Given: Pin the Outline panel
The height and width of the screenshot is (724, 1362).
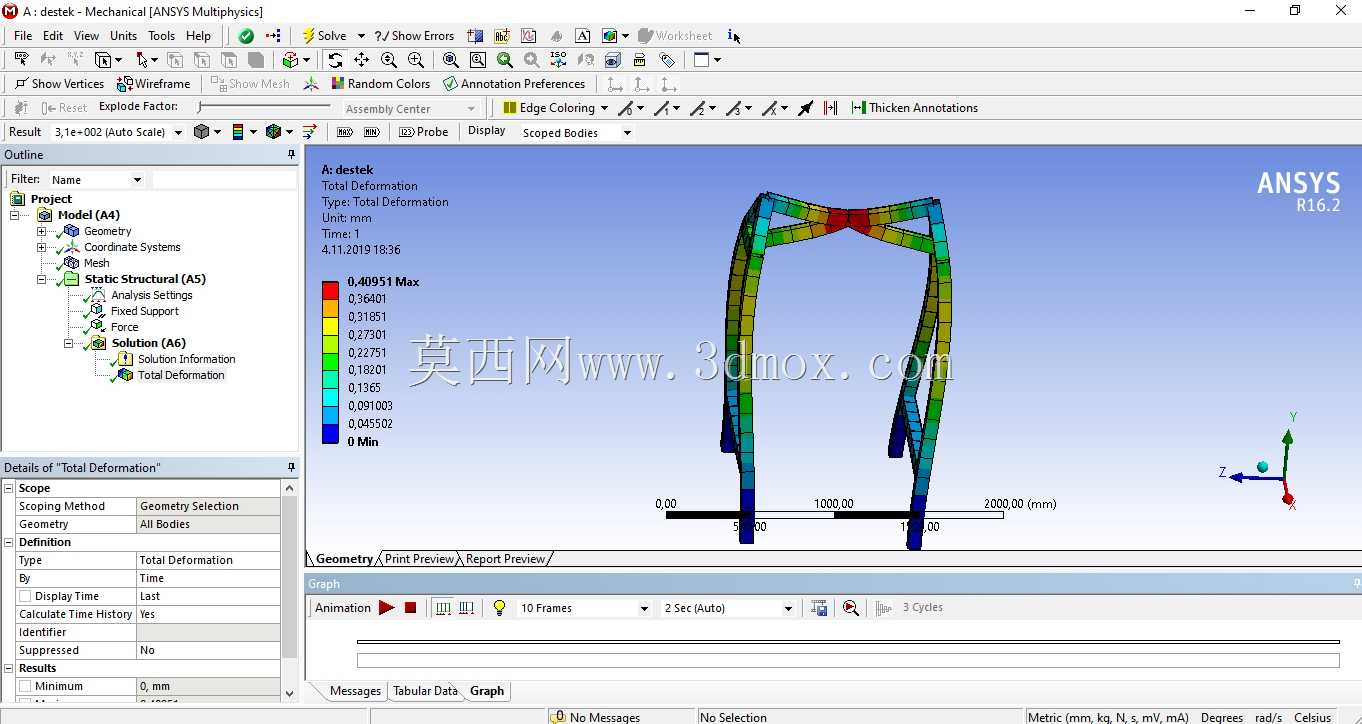Looking at the screenshot, I should (291, 155).
